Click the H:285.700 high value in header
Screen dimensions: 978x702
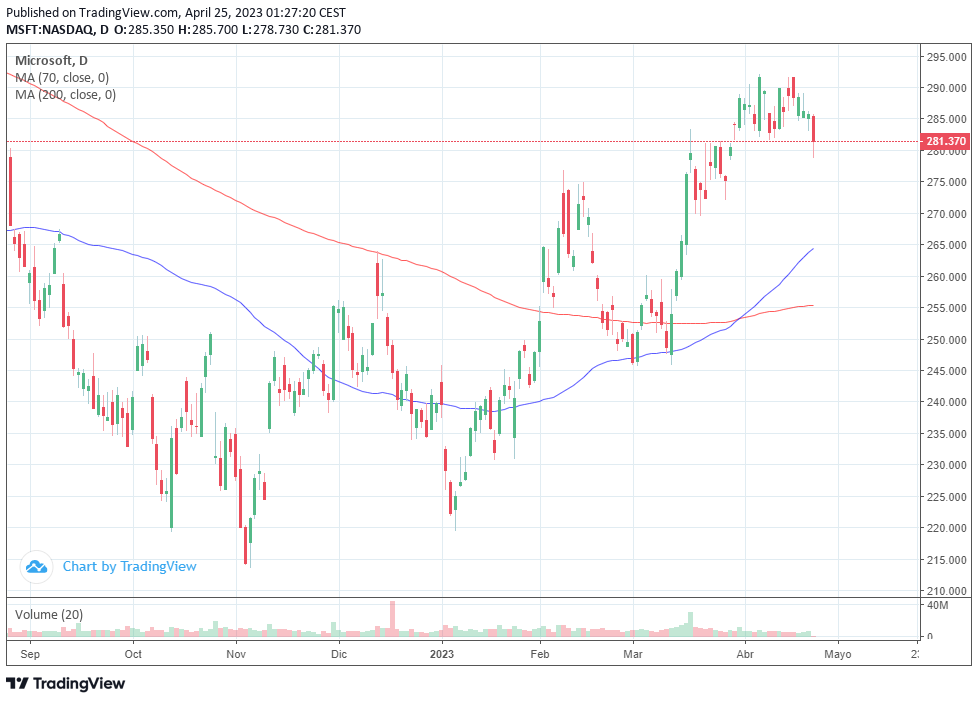click(208, 30)
